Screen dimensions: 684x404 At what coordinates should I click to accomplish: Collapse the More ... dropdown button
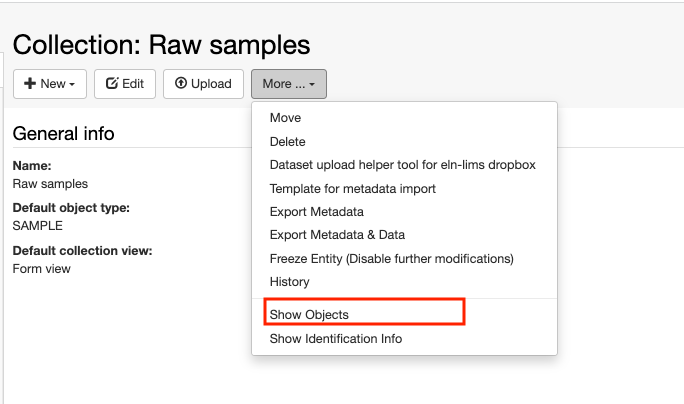pyautogui.click(x=289, y=84)
